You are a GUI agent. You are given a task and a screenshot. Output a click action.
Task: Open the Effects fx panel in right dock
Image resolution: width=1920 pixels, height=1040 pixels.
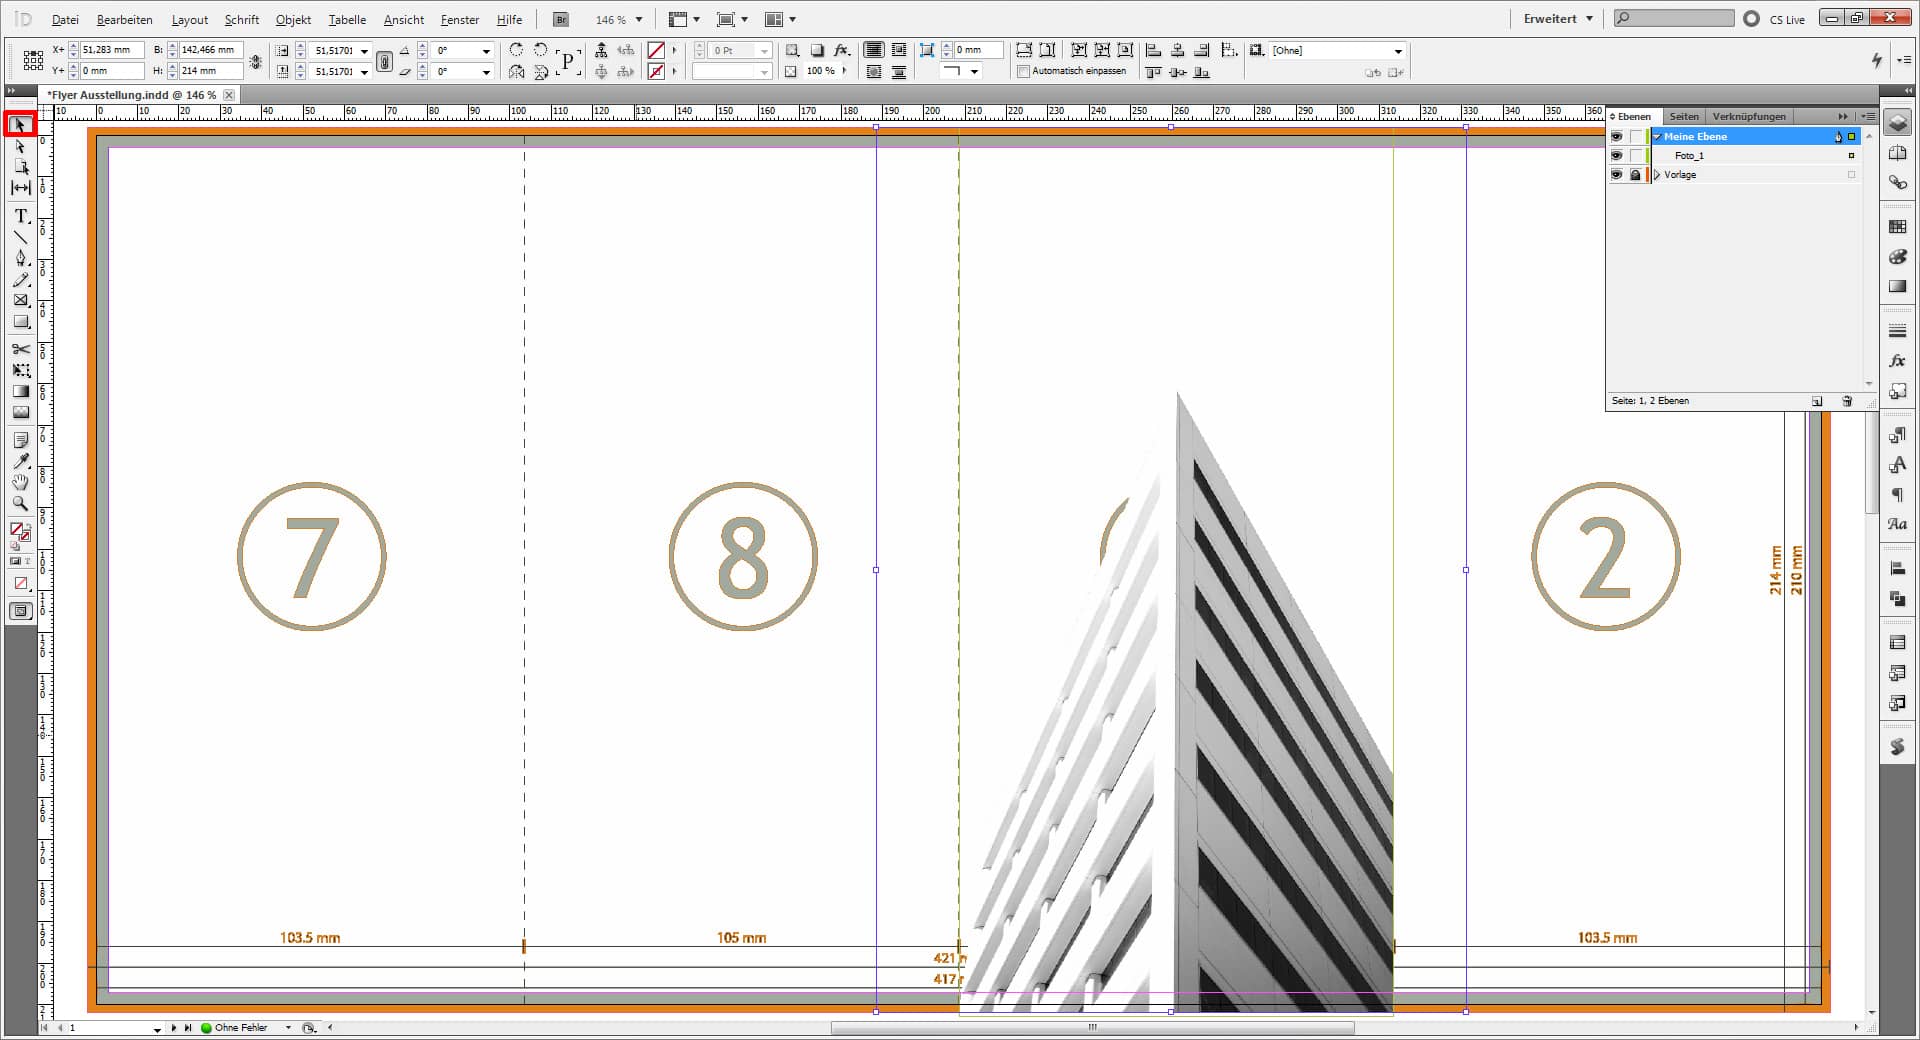click(x=1897, y=361)
